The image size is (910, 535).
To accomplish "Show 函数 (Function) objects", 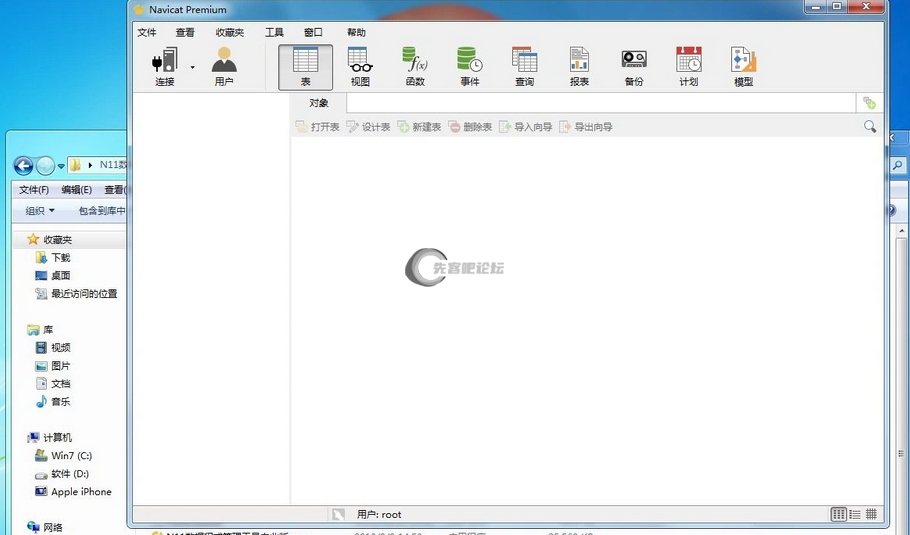I will coord(415,66).
